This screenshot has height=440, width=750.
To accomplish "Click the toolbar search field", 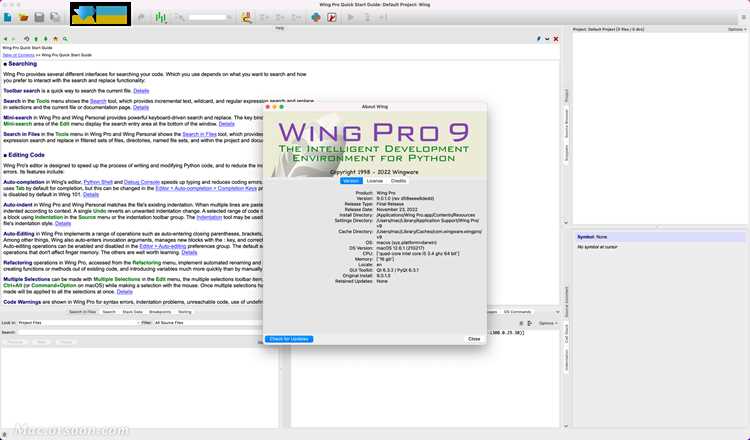I will pos(210,17).
